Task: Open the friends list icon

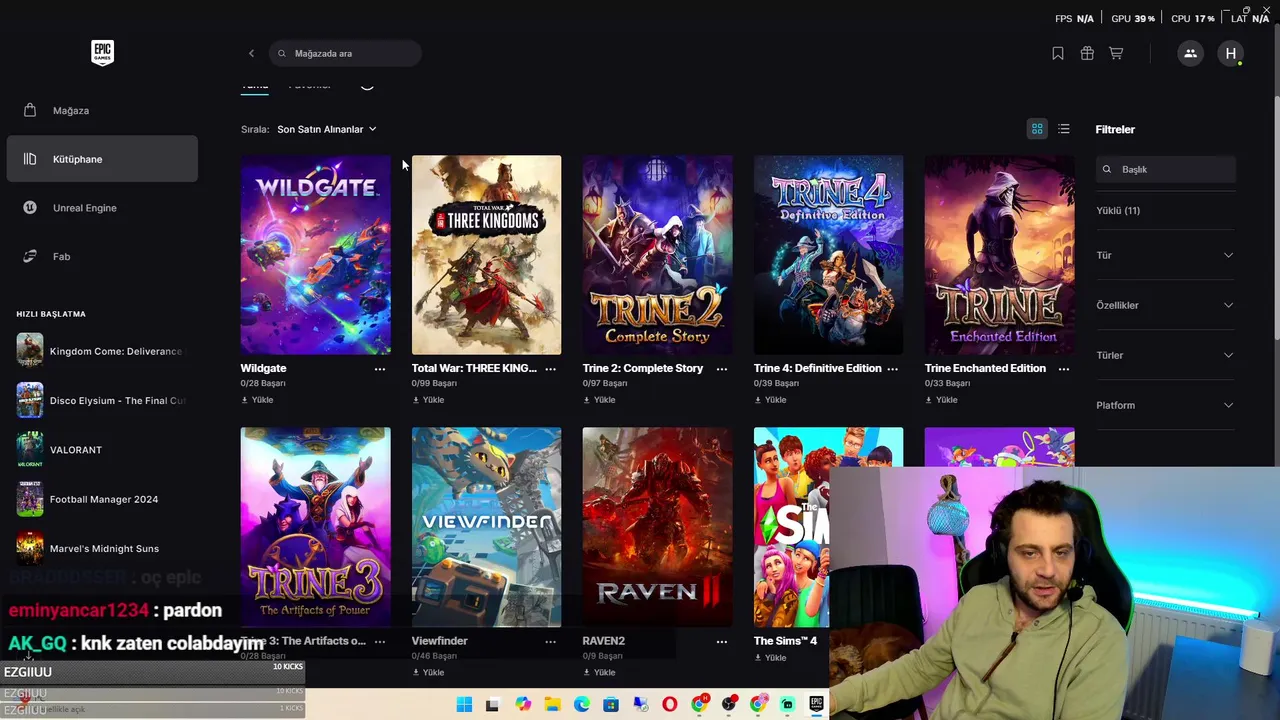Action: pos(1190,53)
